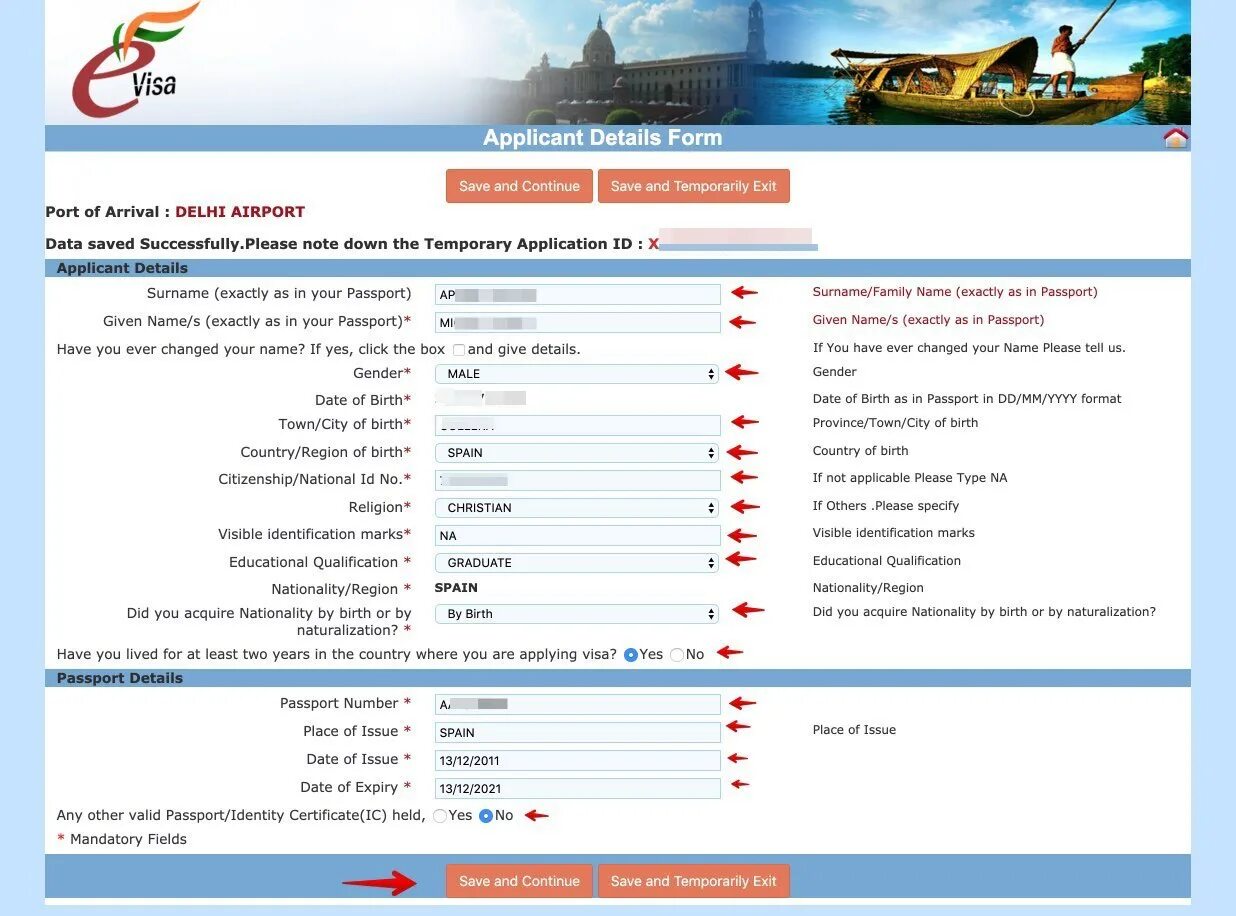The image size is (1236, 916).
Task: Click hint 'If You have ever changed your Name'
Action: (969, 348)
